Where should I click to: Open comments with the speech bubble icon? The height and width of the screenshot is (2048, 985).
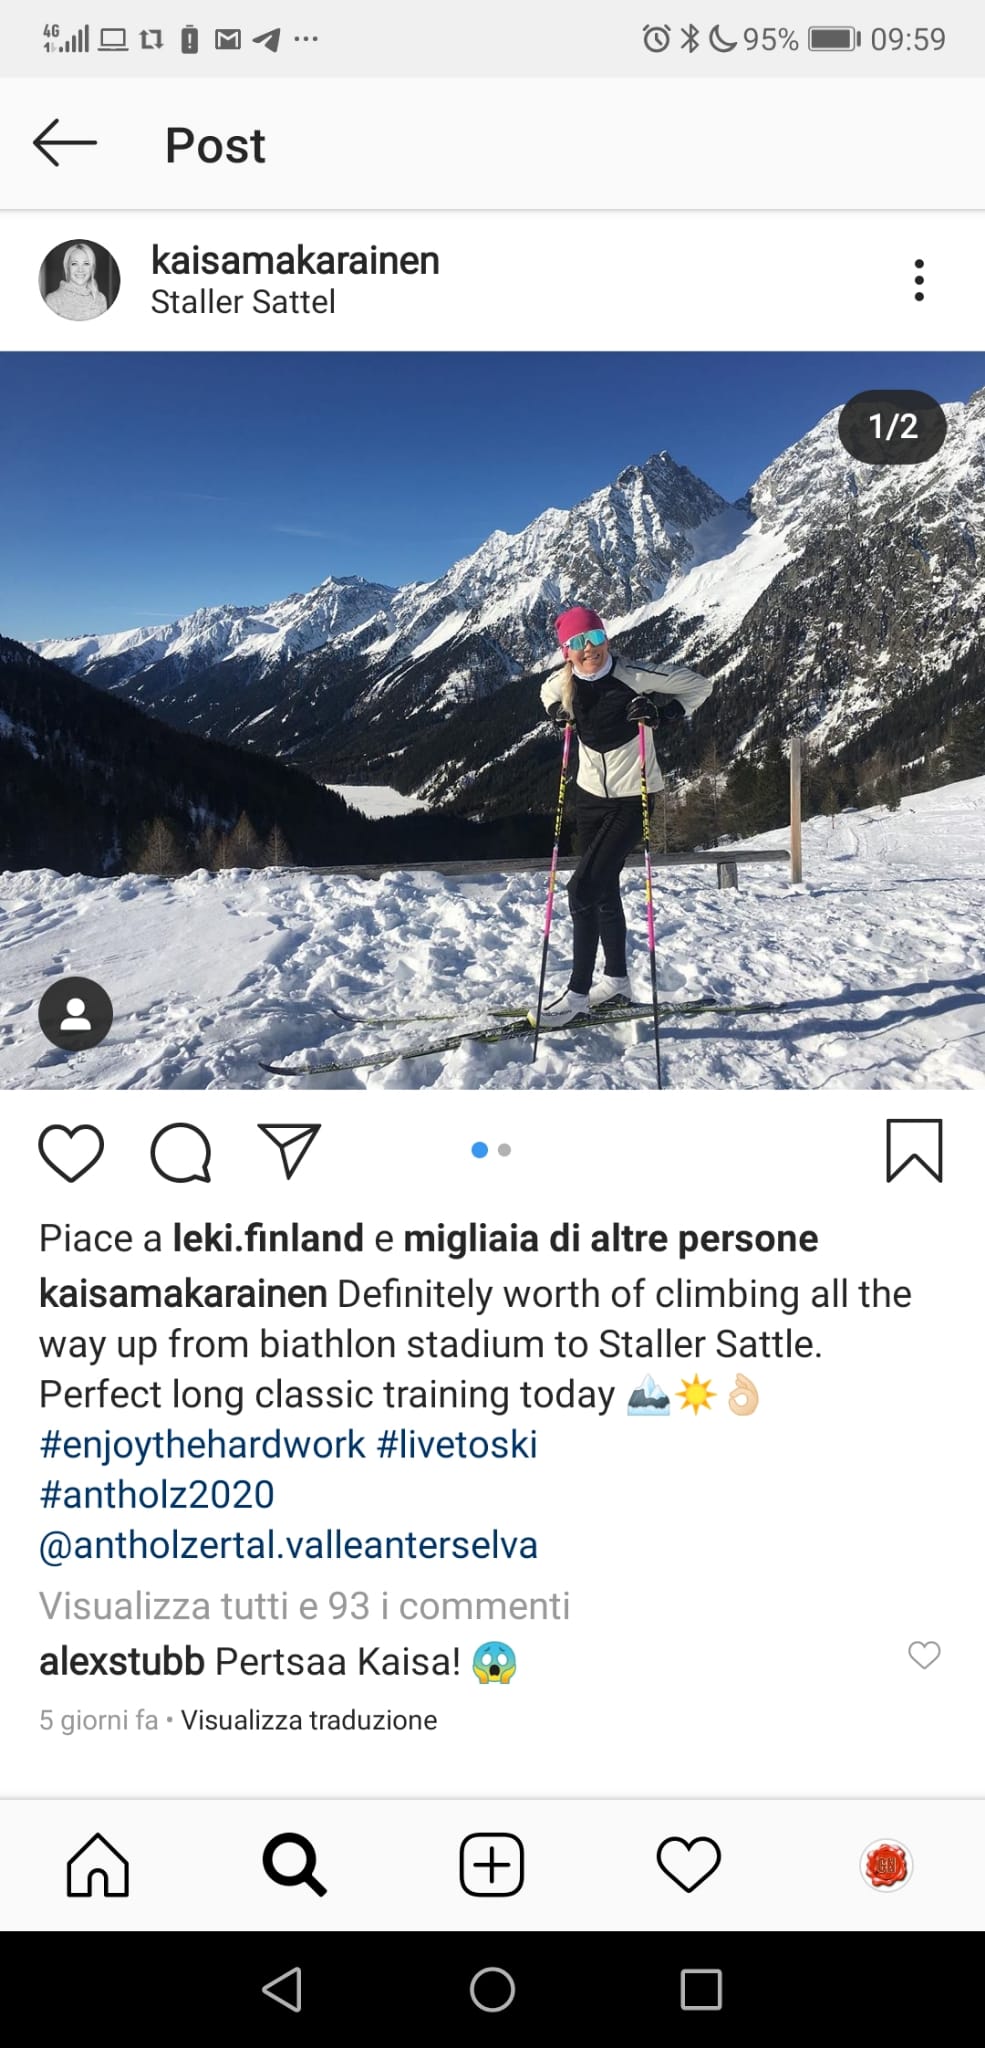(181, 1152)
